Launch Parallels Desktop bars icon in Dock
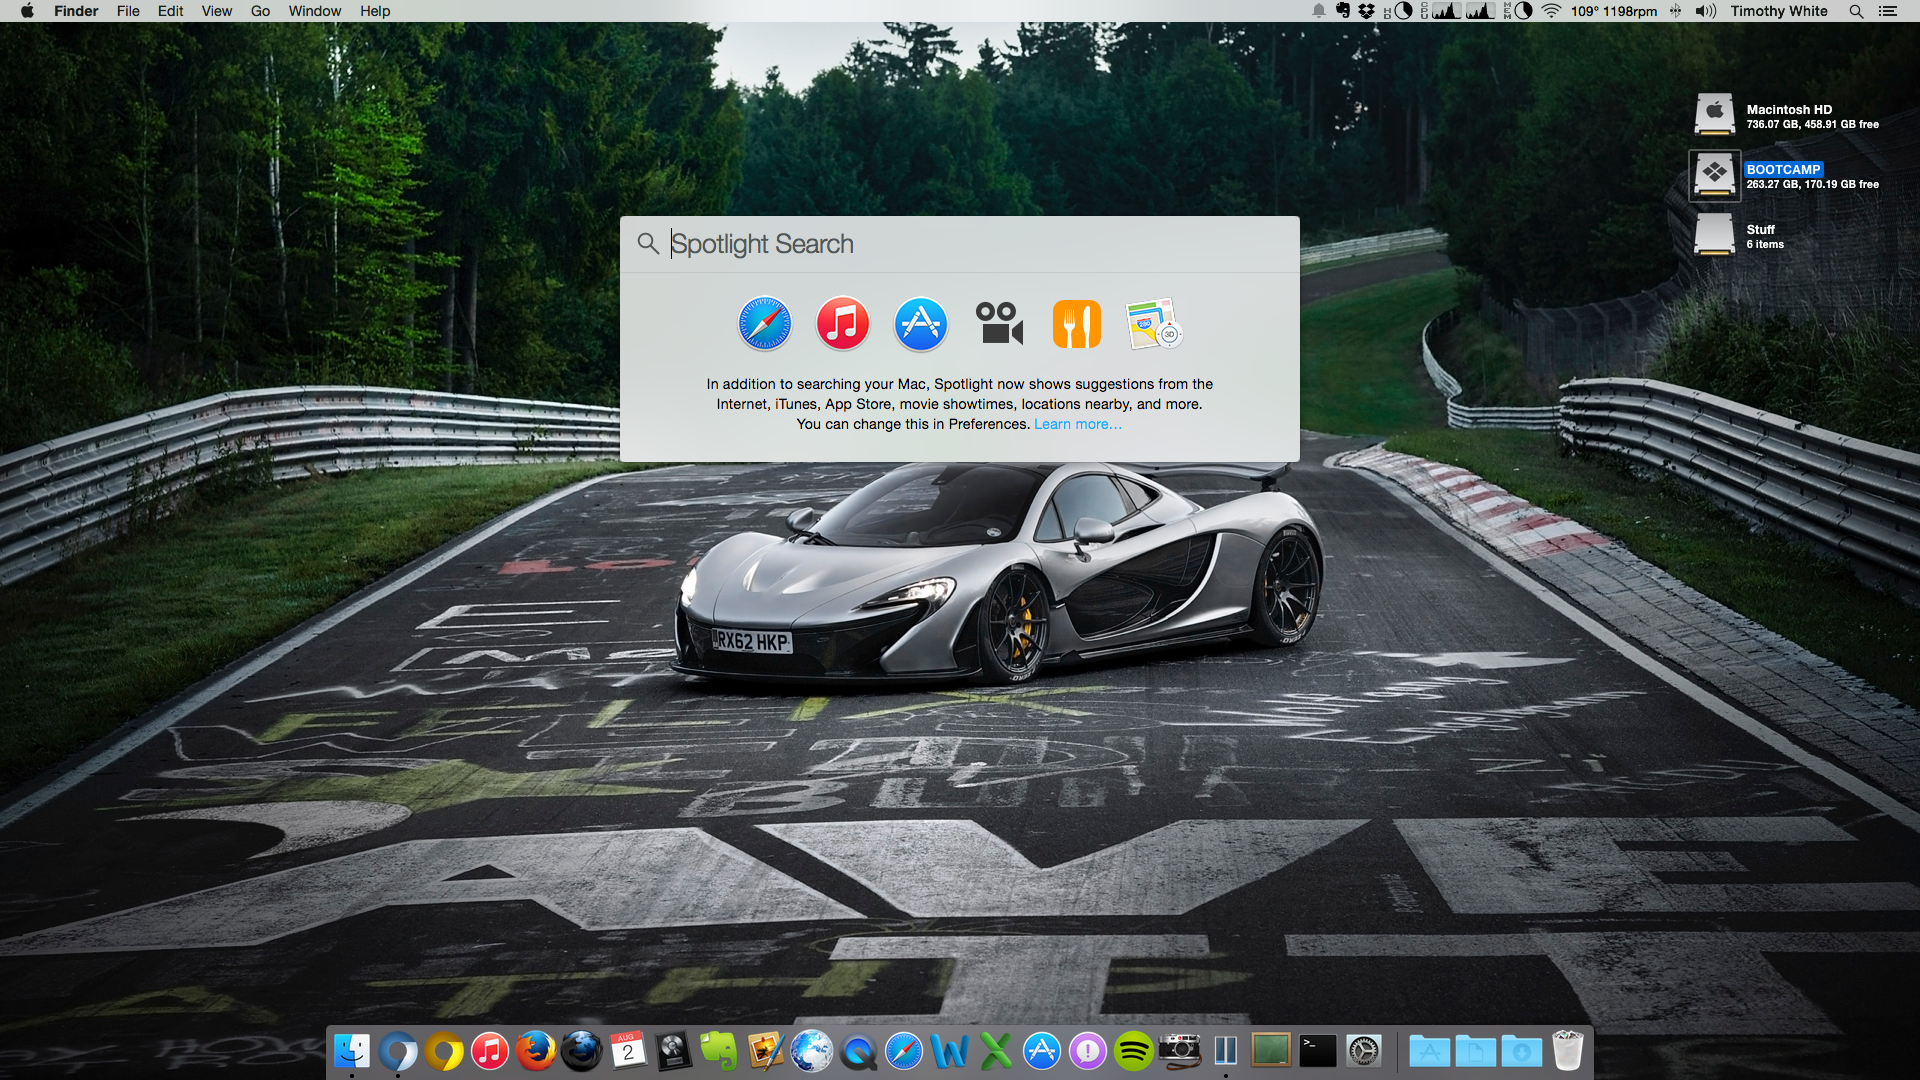Viewport: 1920px width, 1080px height. click(1226, 1051)
